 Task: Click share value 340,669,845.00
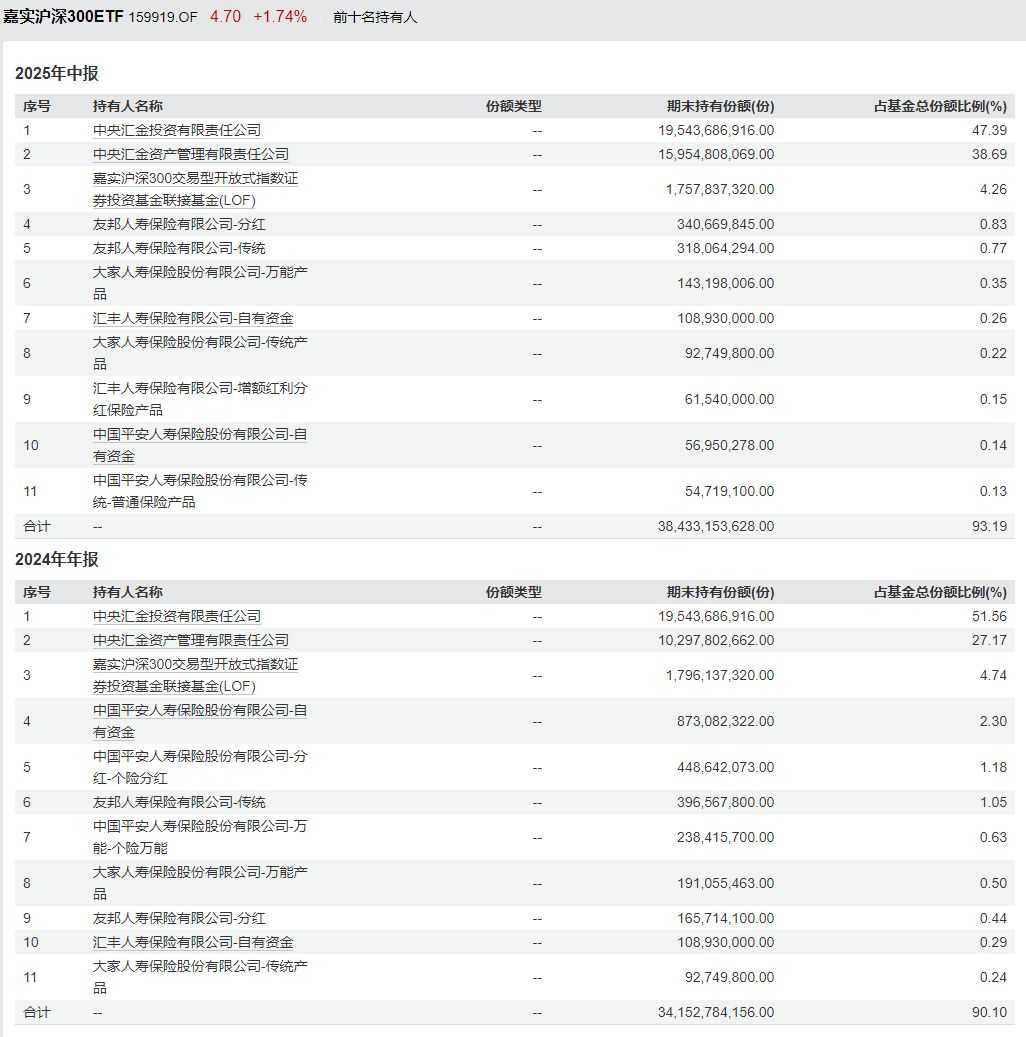click(726, 224)
